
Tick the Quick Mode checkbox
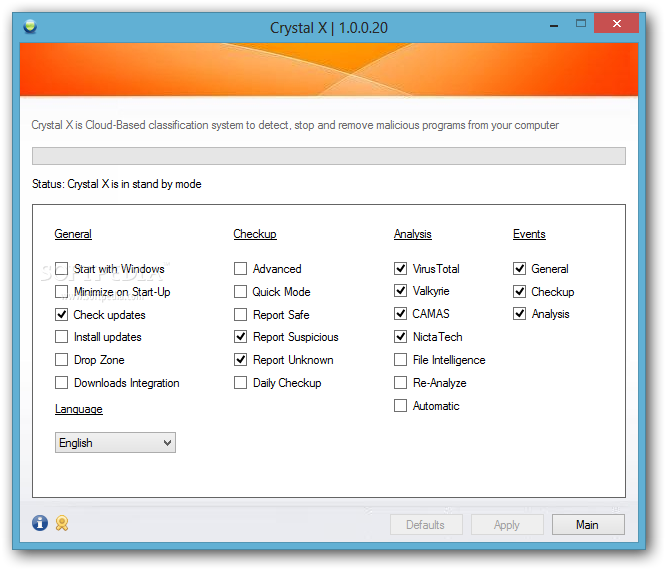[240, 291]
